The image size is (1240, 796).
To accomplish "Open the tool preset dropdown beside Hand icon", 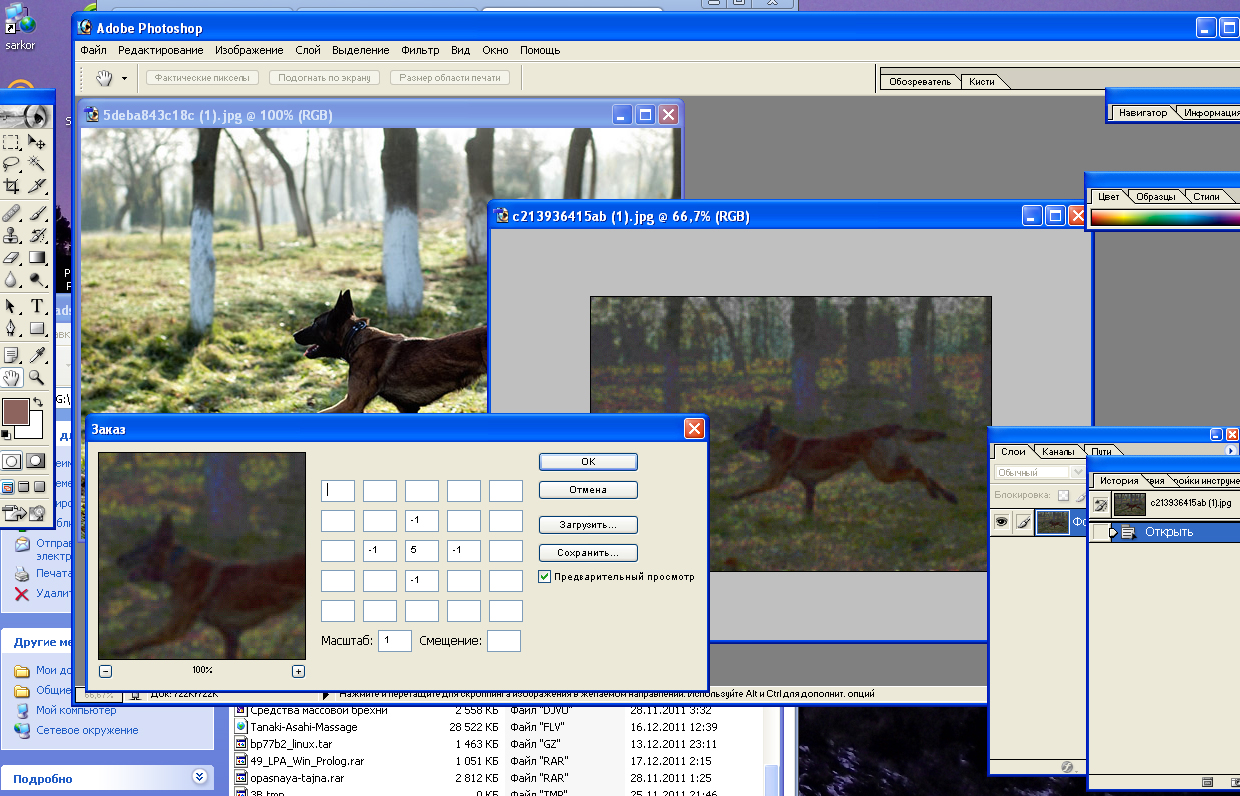I will click(125, 78).
